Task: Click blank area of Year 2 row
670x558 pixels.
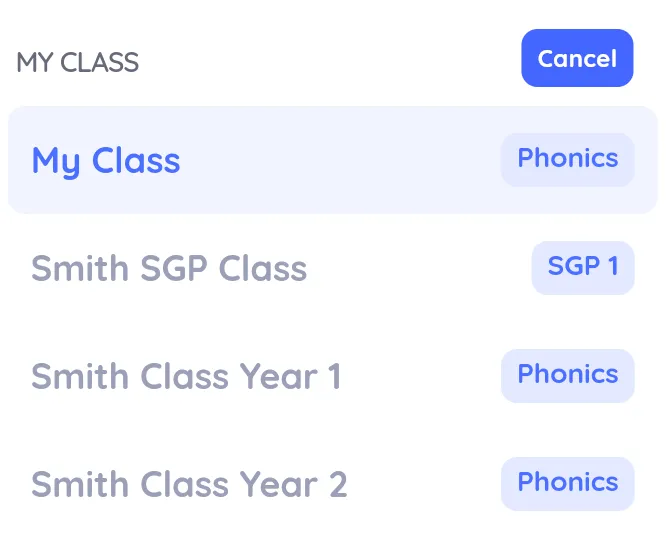Action: tap(425, 485)
